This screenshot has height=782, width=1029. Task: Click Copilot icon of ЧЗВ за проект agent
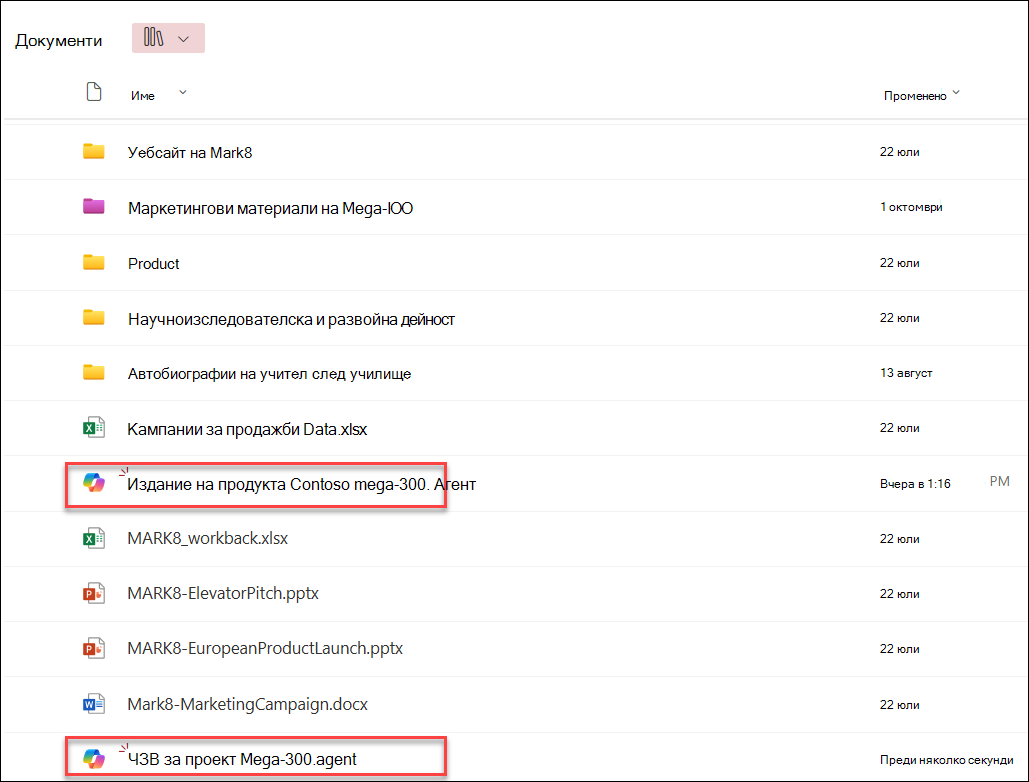click(x=94, y=759)
